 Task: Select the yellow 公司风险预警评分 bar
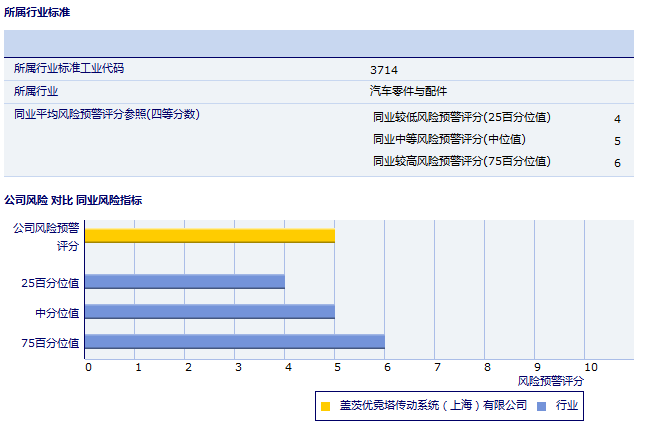(210, 236)
